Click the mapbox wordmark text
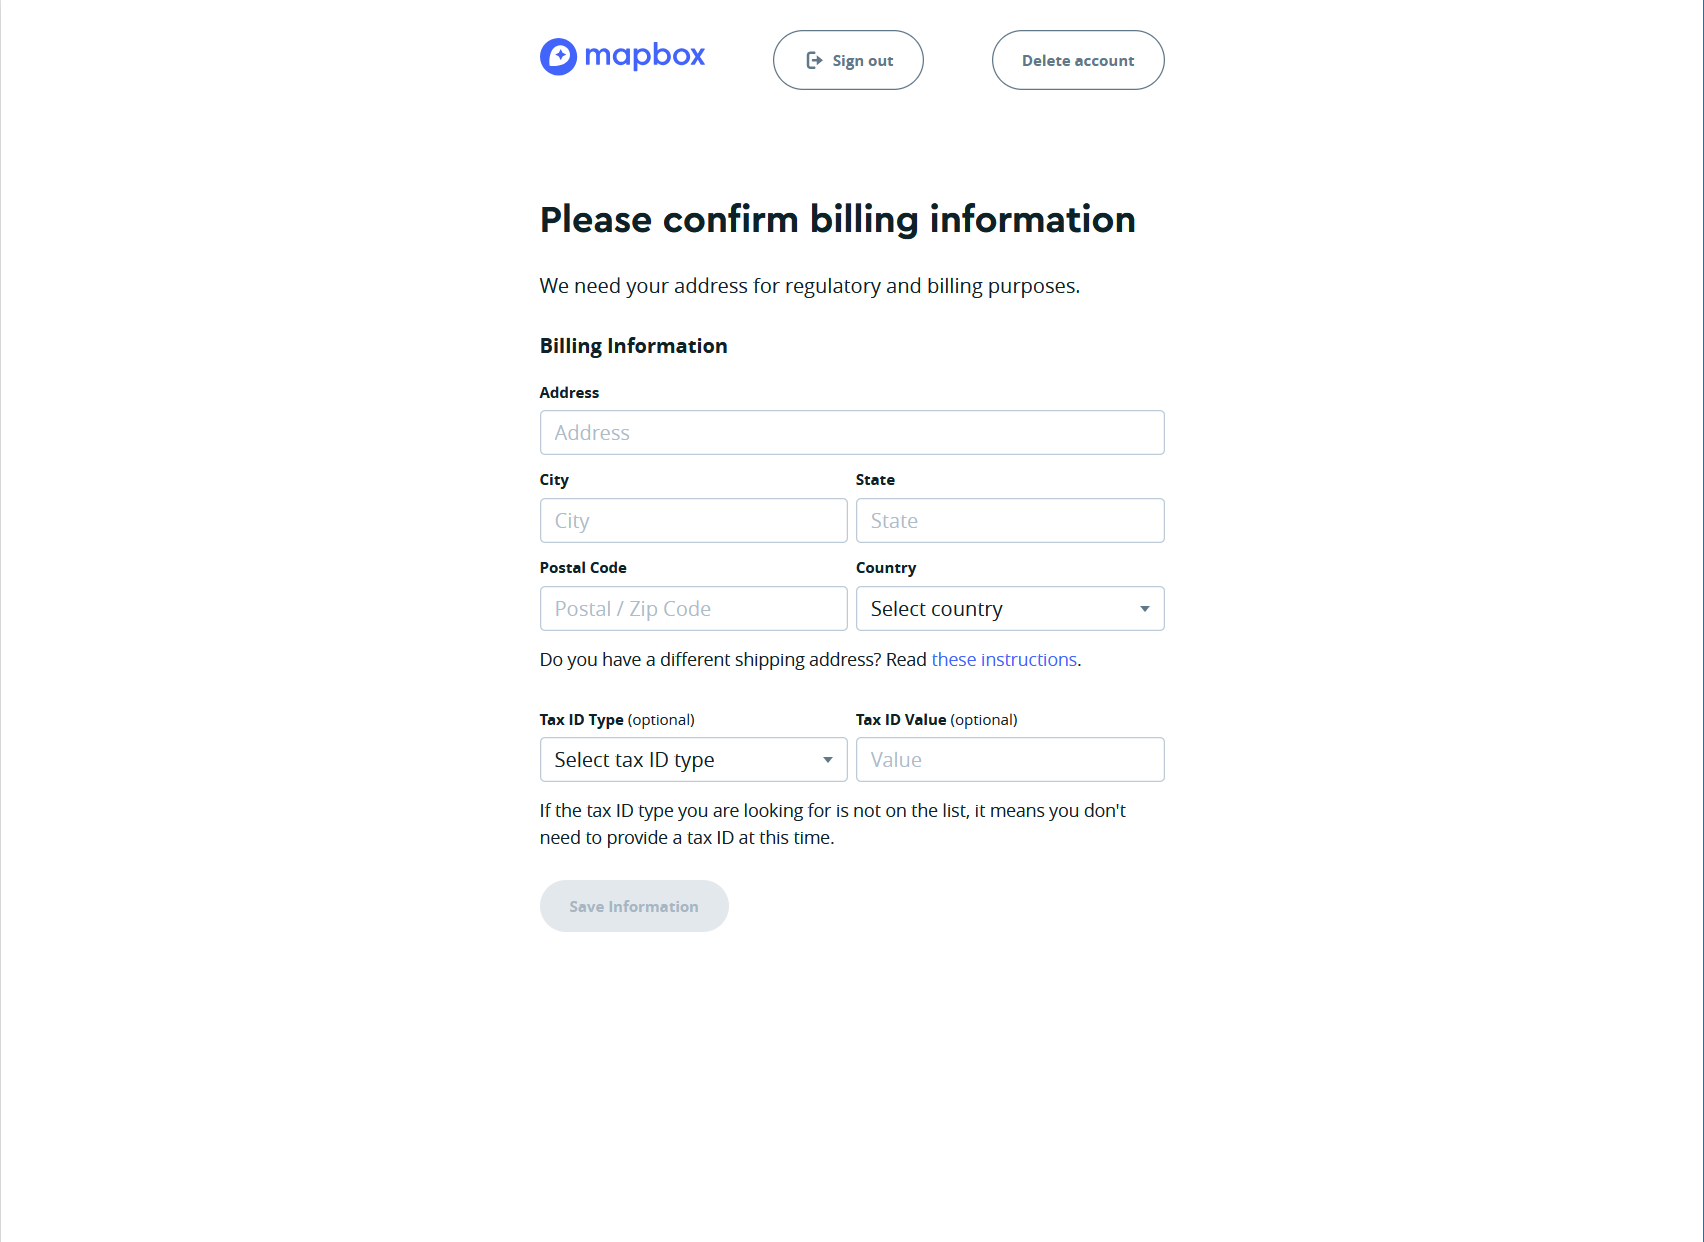Viewport: 1704px width, 1242px height. pos(644,56)
